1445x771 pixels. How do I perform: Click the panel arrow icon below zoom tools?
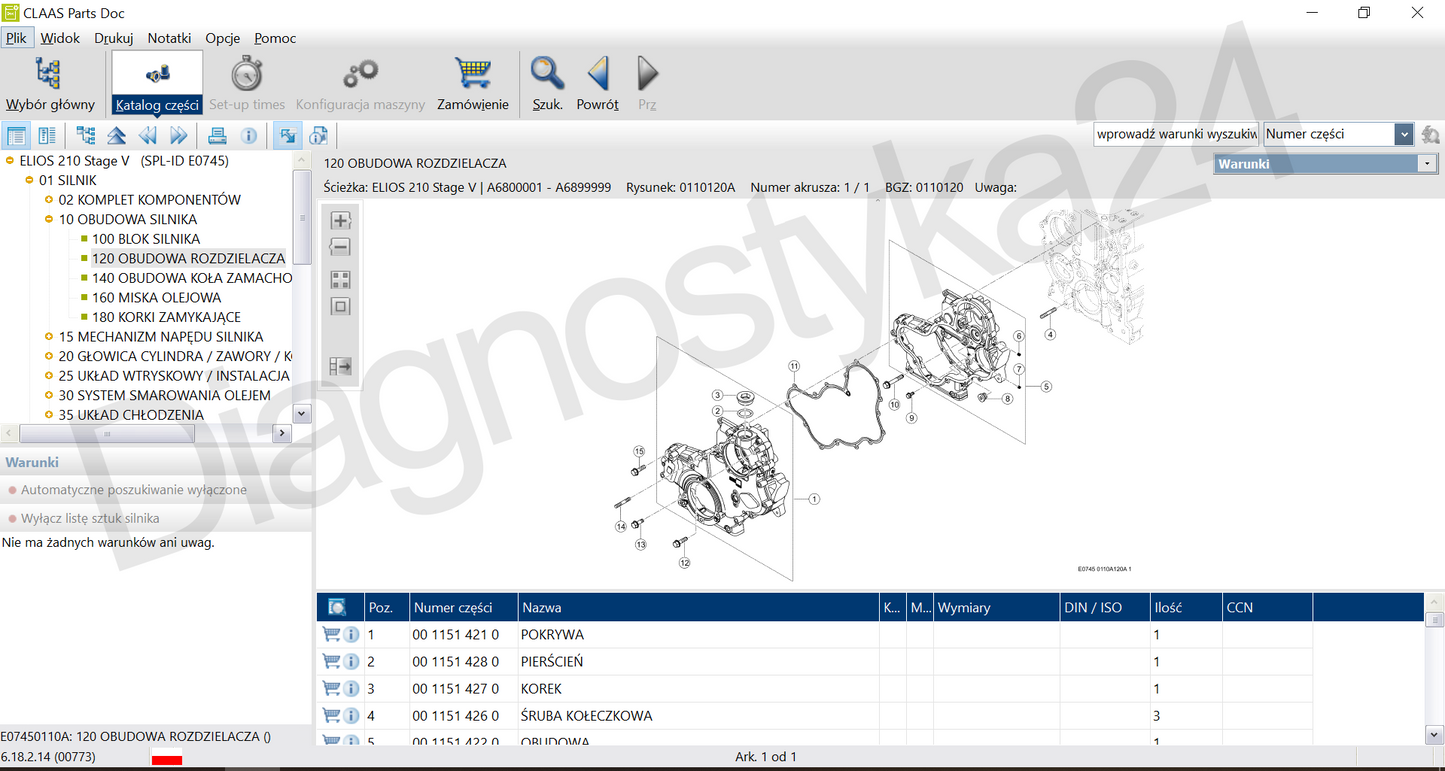(x=340, y=367)
